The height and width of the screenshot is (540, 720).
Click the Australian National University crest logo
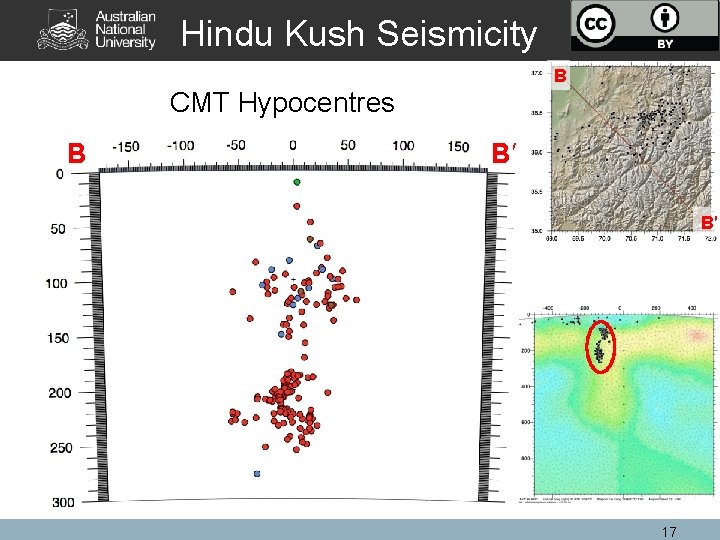point(63,30)
